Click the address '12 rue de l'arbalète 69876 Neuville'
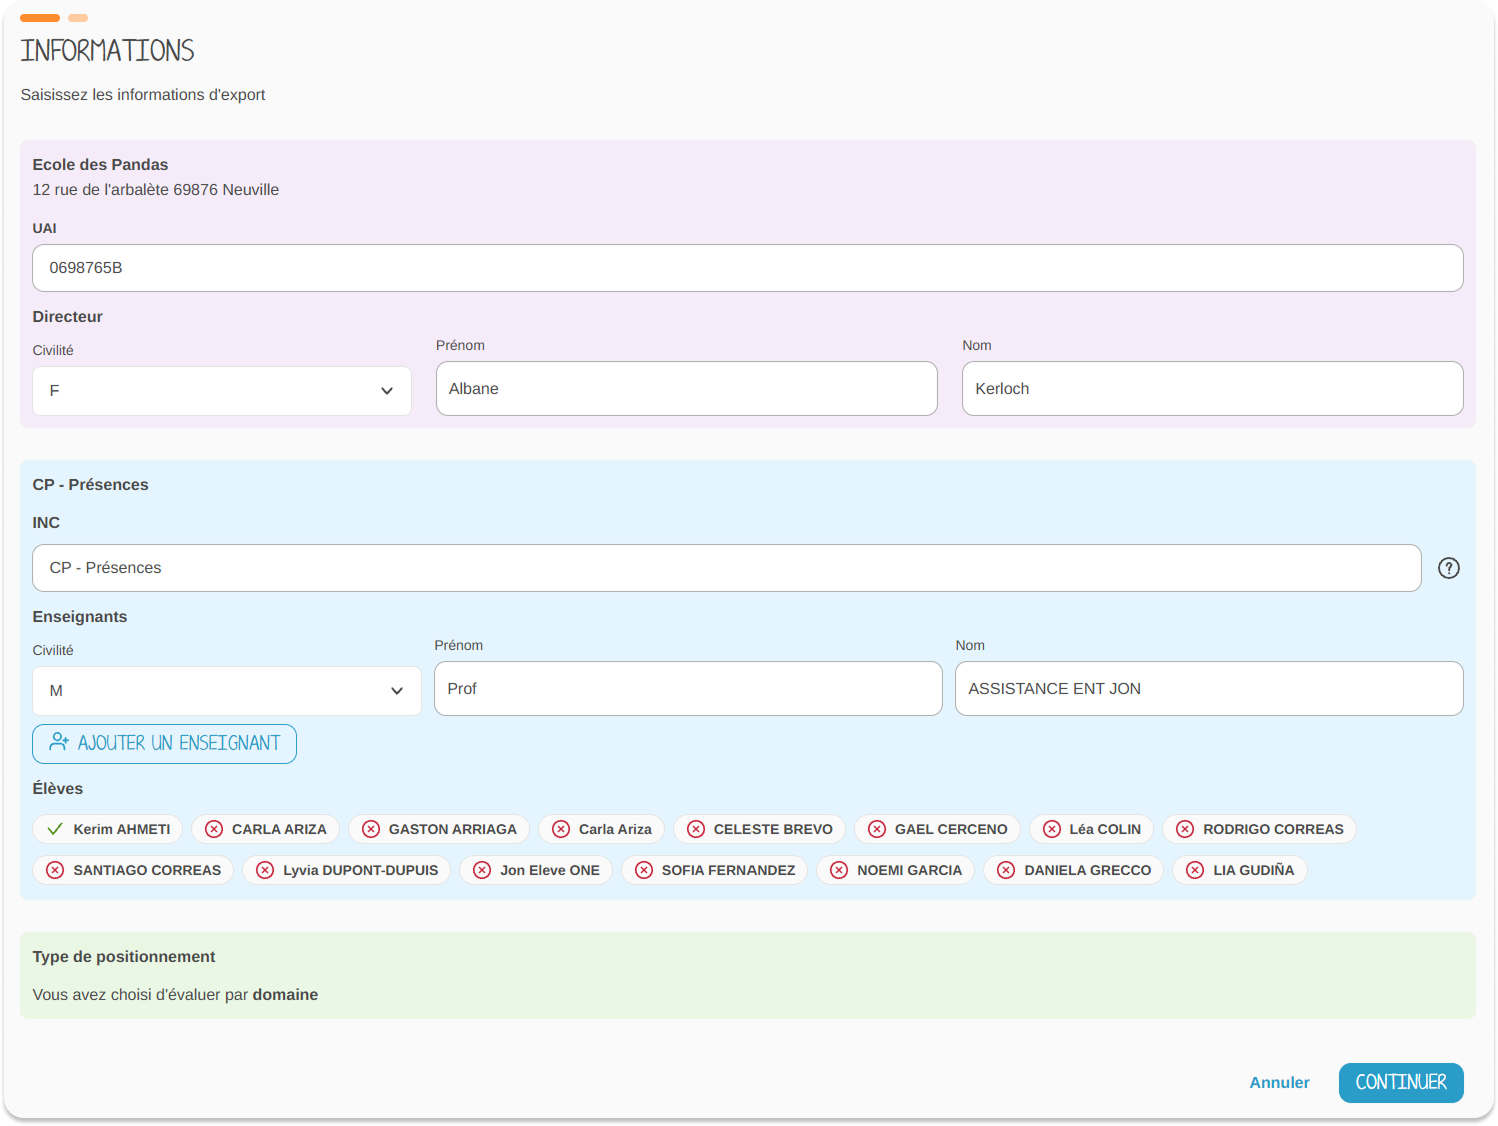The image size is (1498, 1126). click(156, 190)
